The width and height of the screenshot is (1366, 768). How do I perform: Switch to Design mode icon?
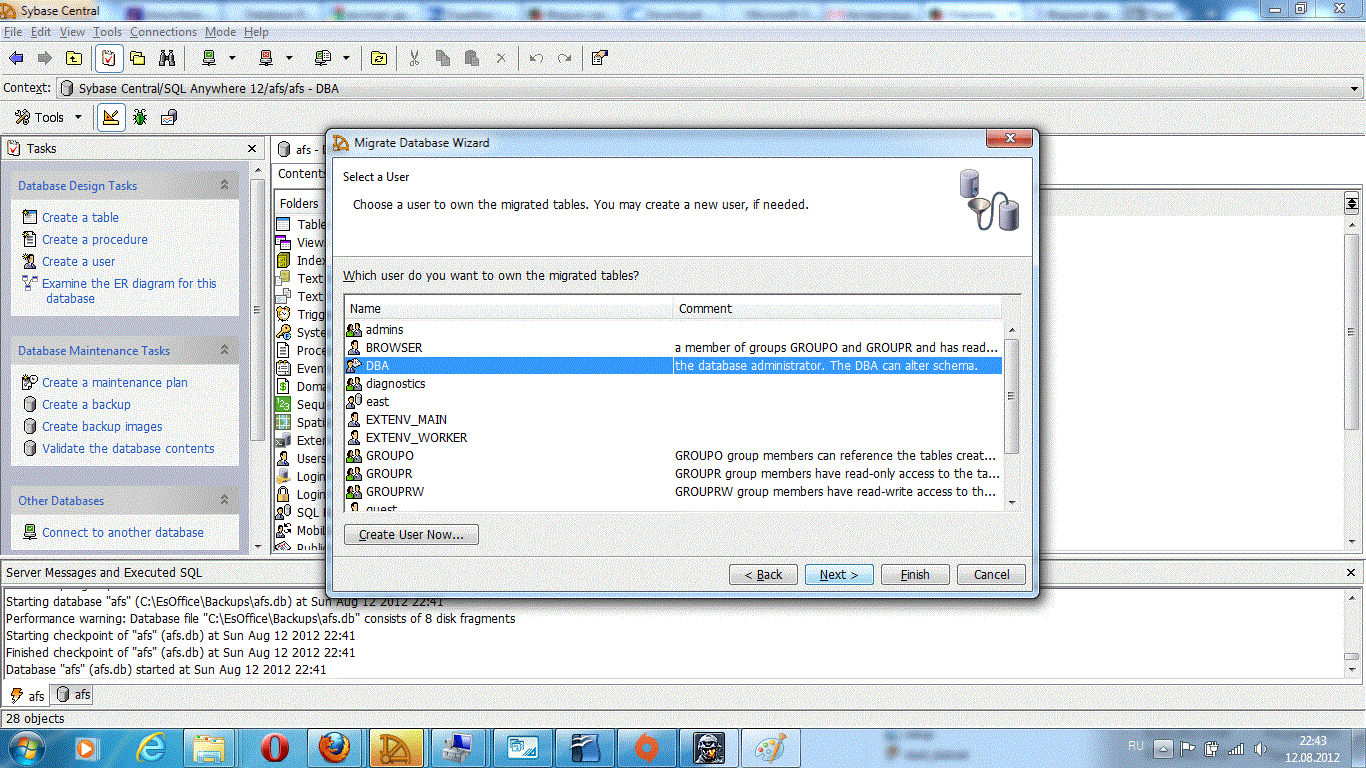[111, 117]
